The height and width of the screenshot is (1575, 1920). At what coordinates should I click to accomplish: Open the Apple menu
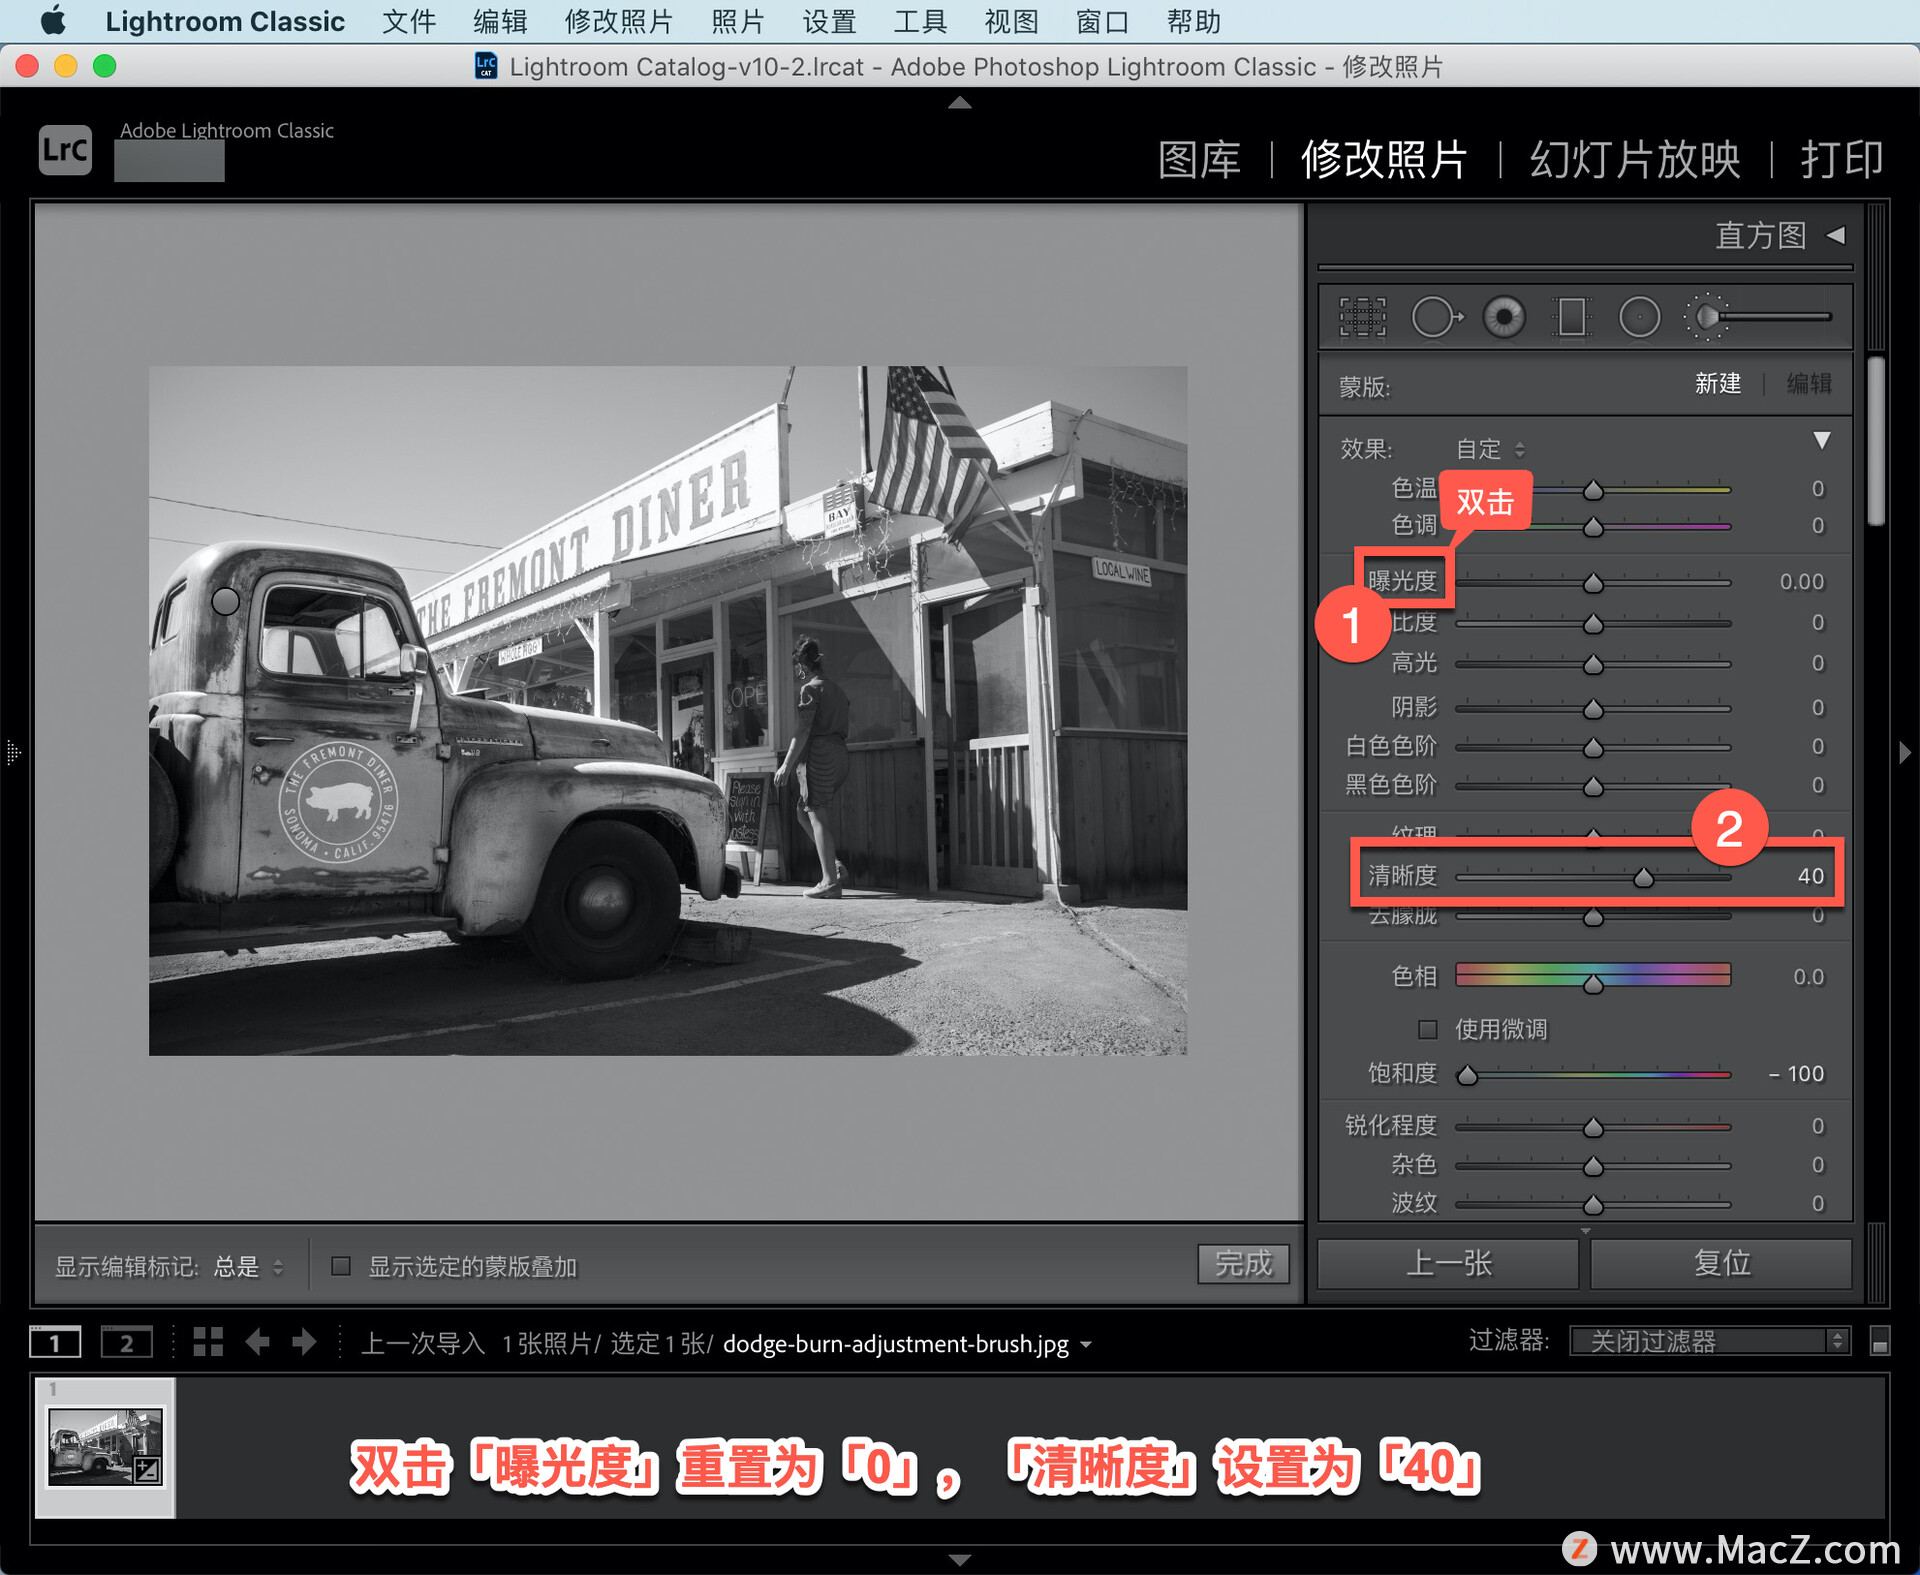pyautogui.click(x=53, y=21)
